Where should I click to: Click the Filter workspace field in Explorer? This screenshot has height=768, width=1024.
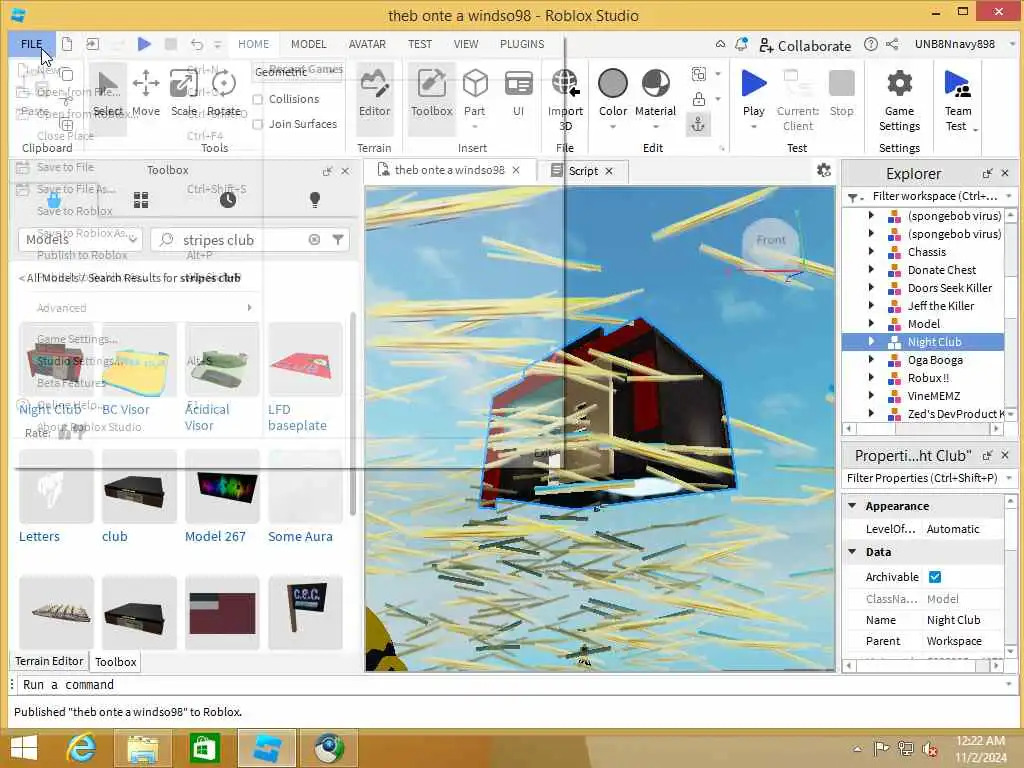[933, 196]
